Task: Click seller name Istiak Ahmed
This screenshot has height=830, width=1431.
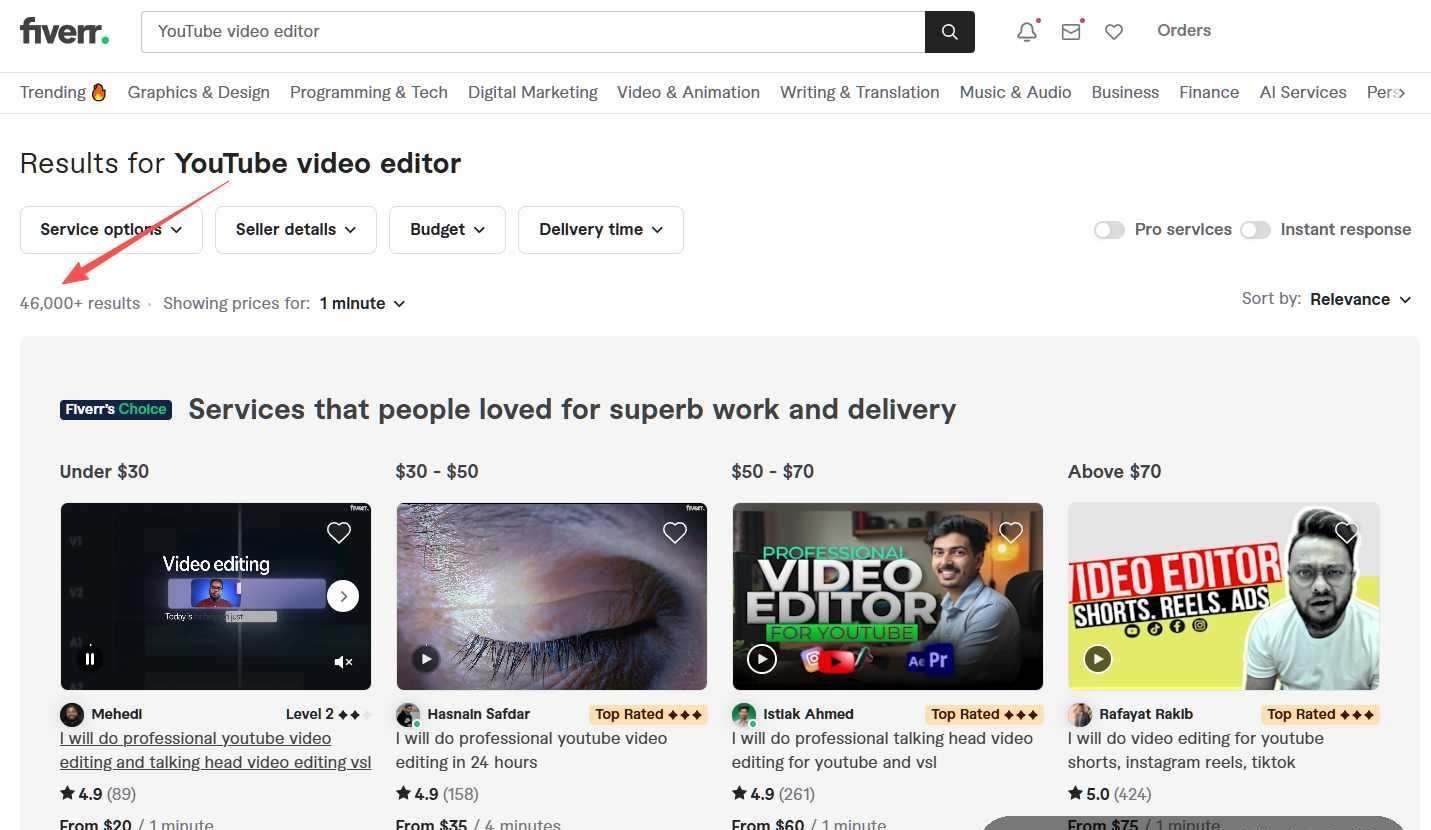Action: (809, 714)
